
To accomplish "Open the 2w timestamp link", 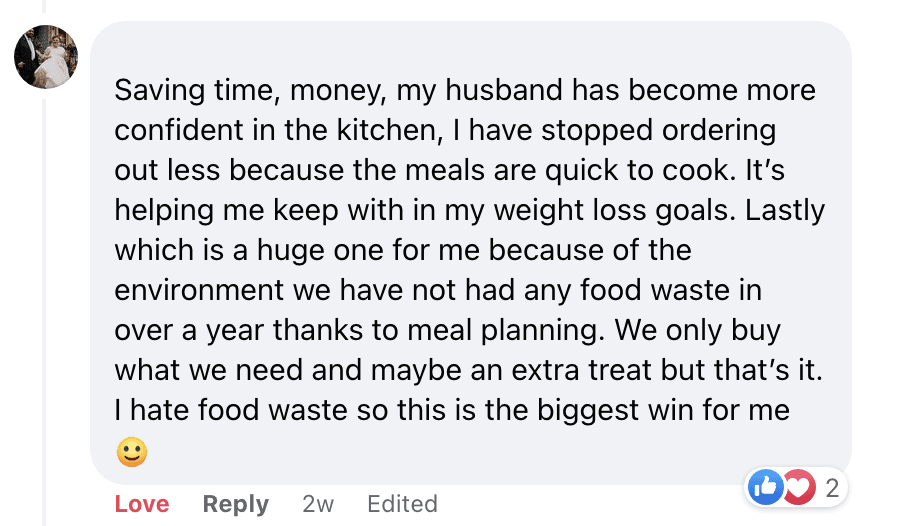I will pyautogui.click(x=317, y=504).
